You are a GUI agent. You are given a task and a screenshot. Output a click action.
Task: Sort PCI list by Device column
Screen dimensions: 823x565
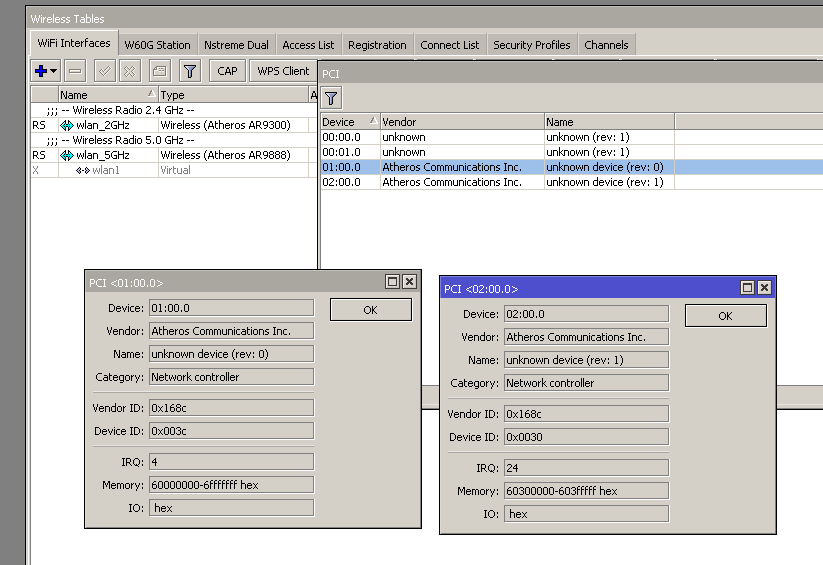click(x=350, y=122)
